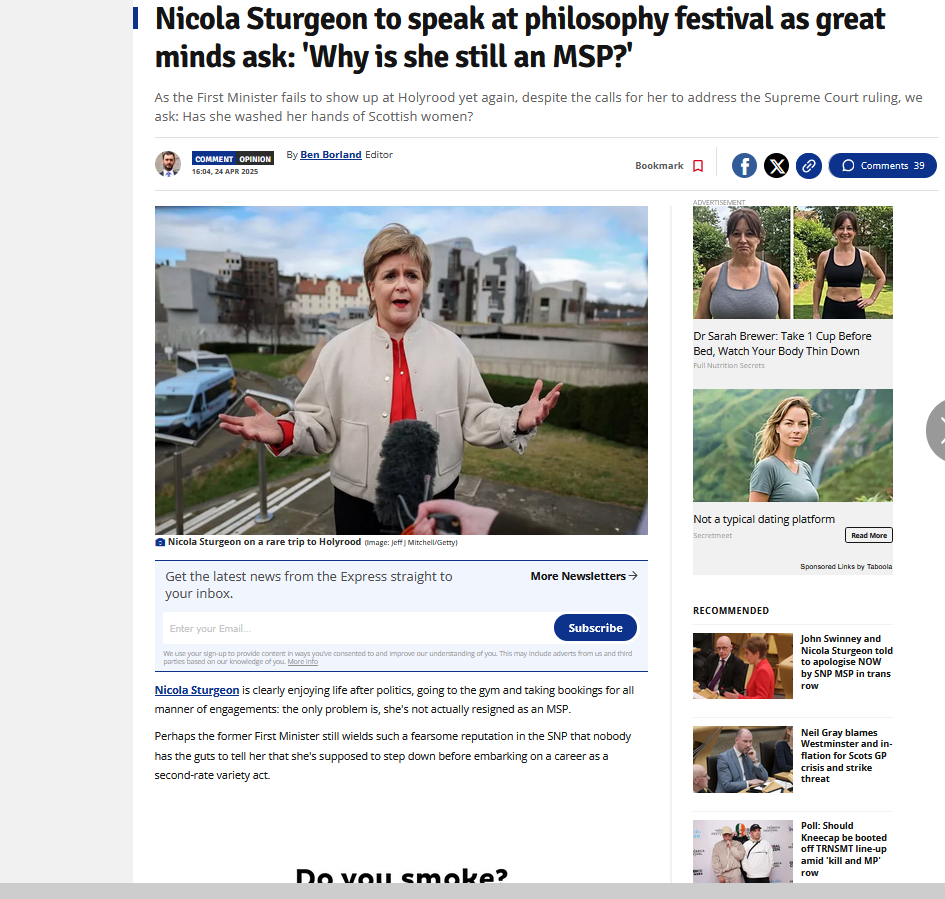Screen dimensions: 945x899
Task: Open Kneecap TRNSMT poll thumbnail
Action: tap(742, 851)
